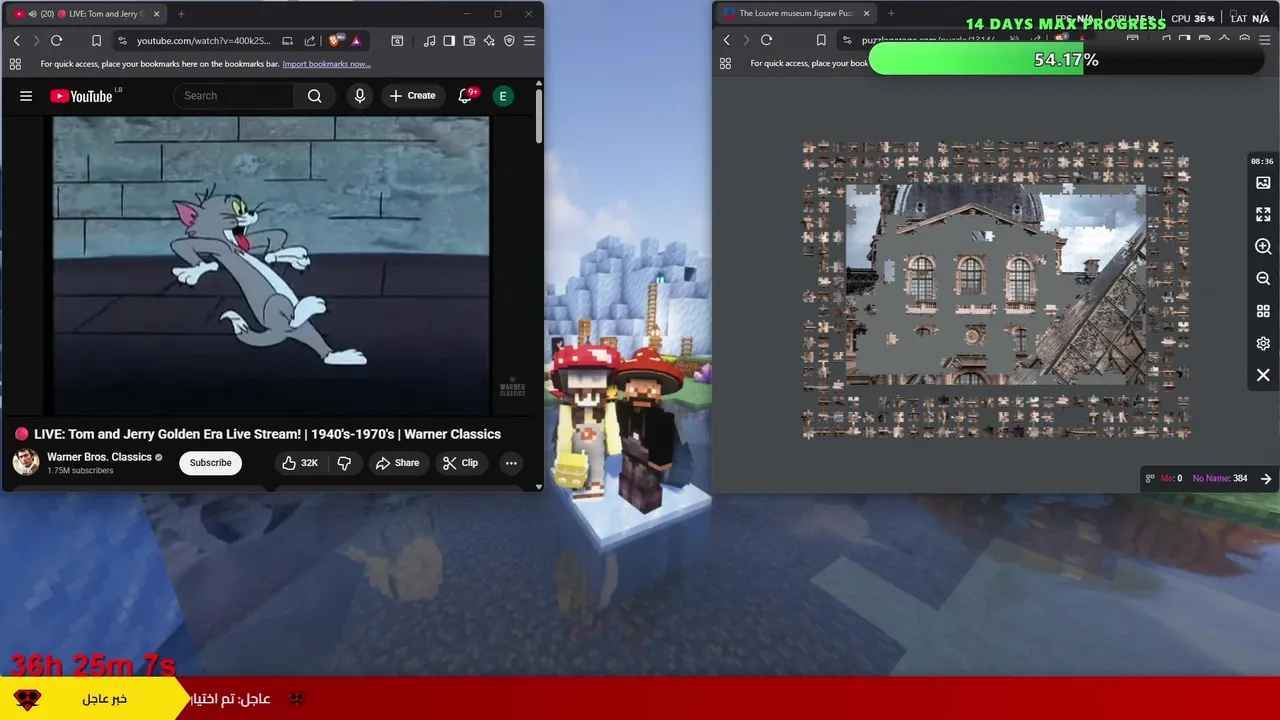The height and width of the screenshot is (720, 1280).
Task: Open the YouTube guide hamburger menu
Action: pyautogui.click(x=26, y=96)
